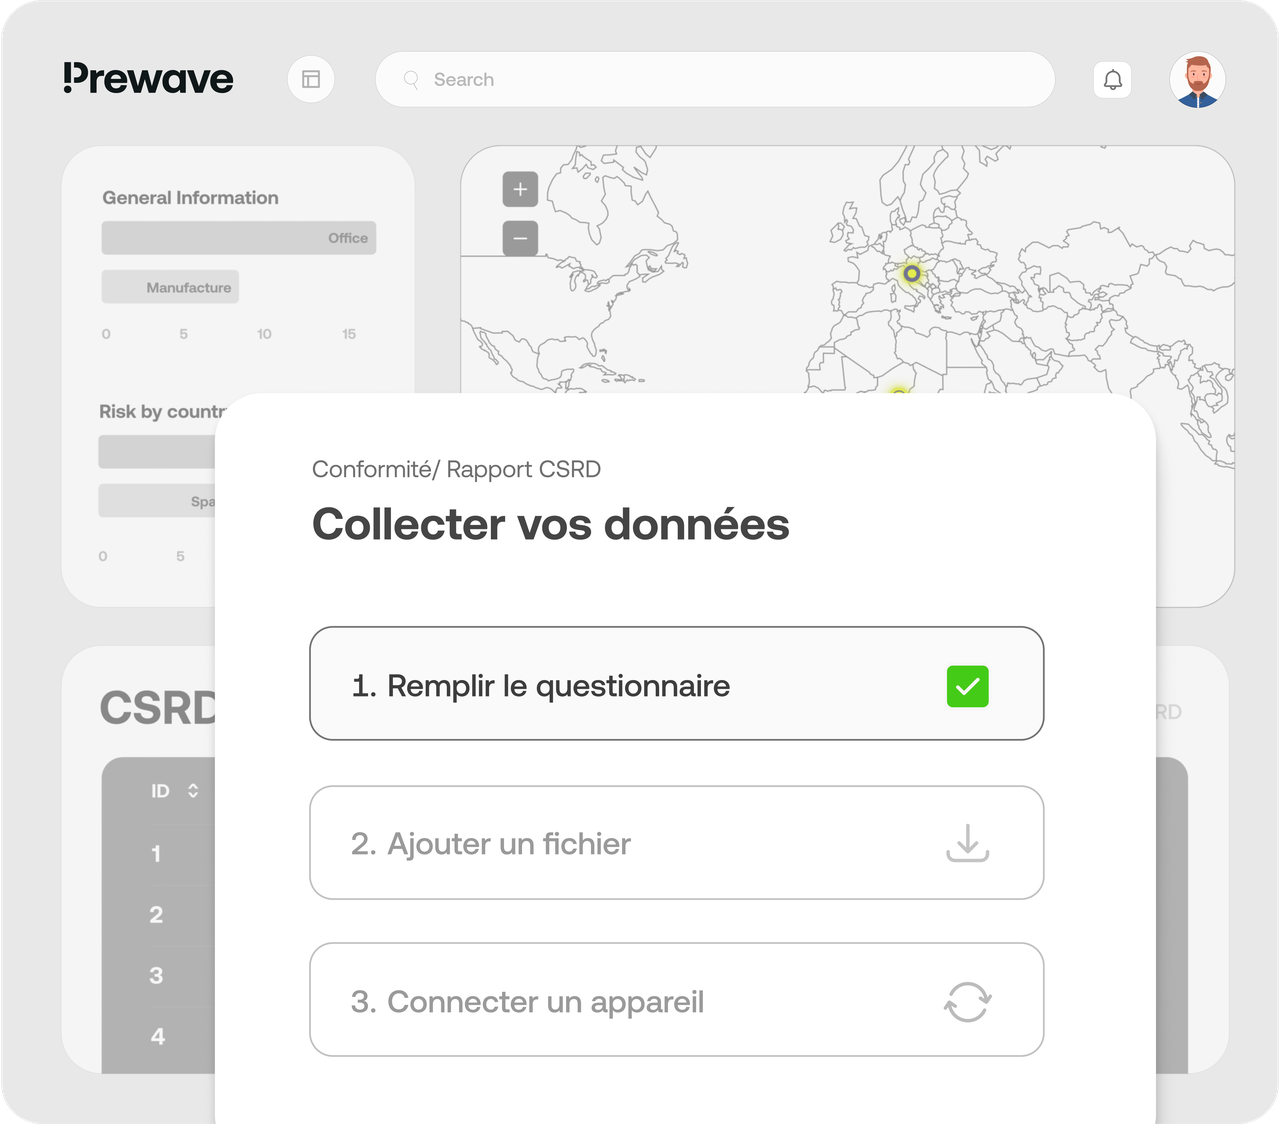The image size is (1280, 1124).
Task: Select table row with ID 4
Action: (157, 1037)
